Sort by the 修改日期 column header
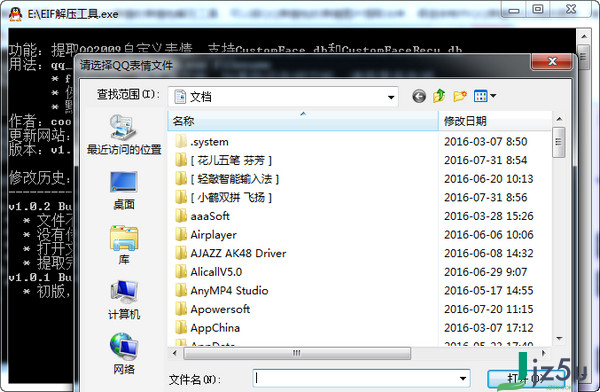The width and height of the screenshot is (600, 392). click(x=495, y=121)
